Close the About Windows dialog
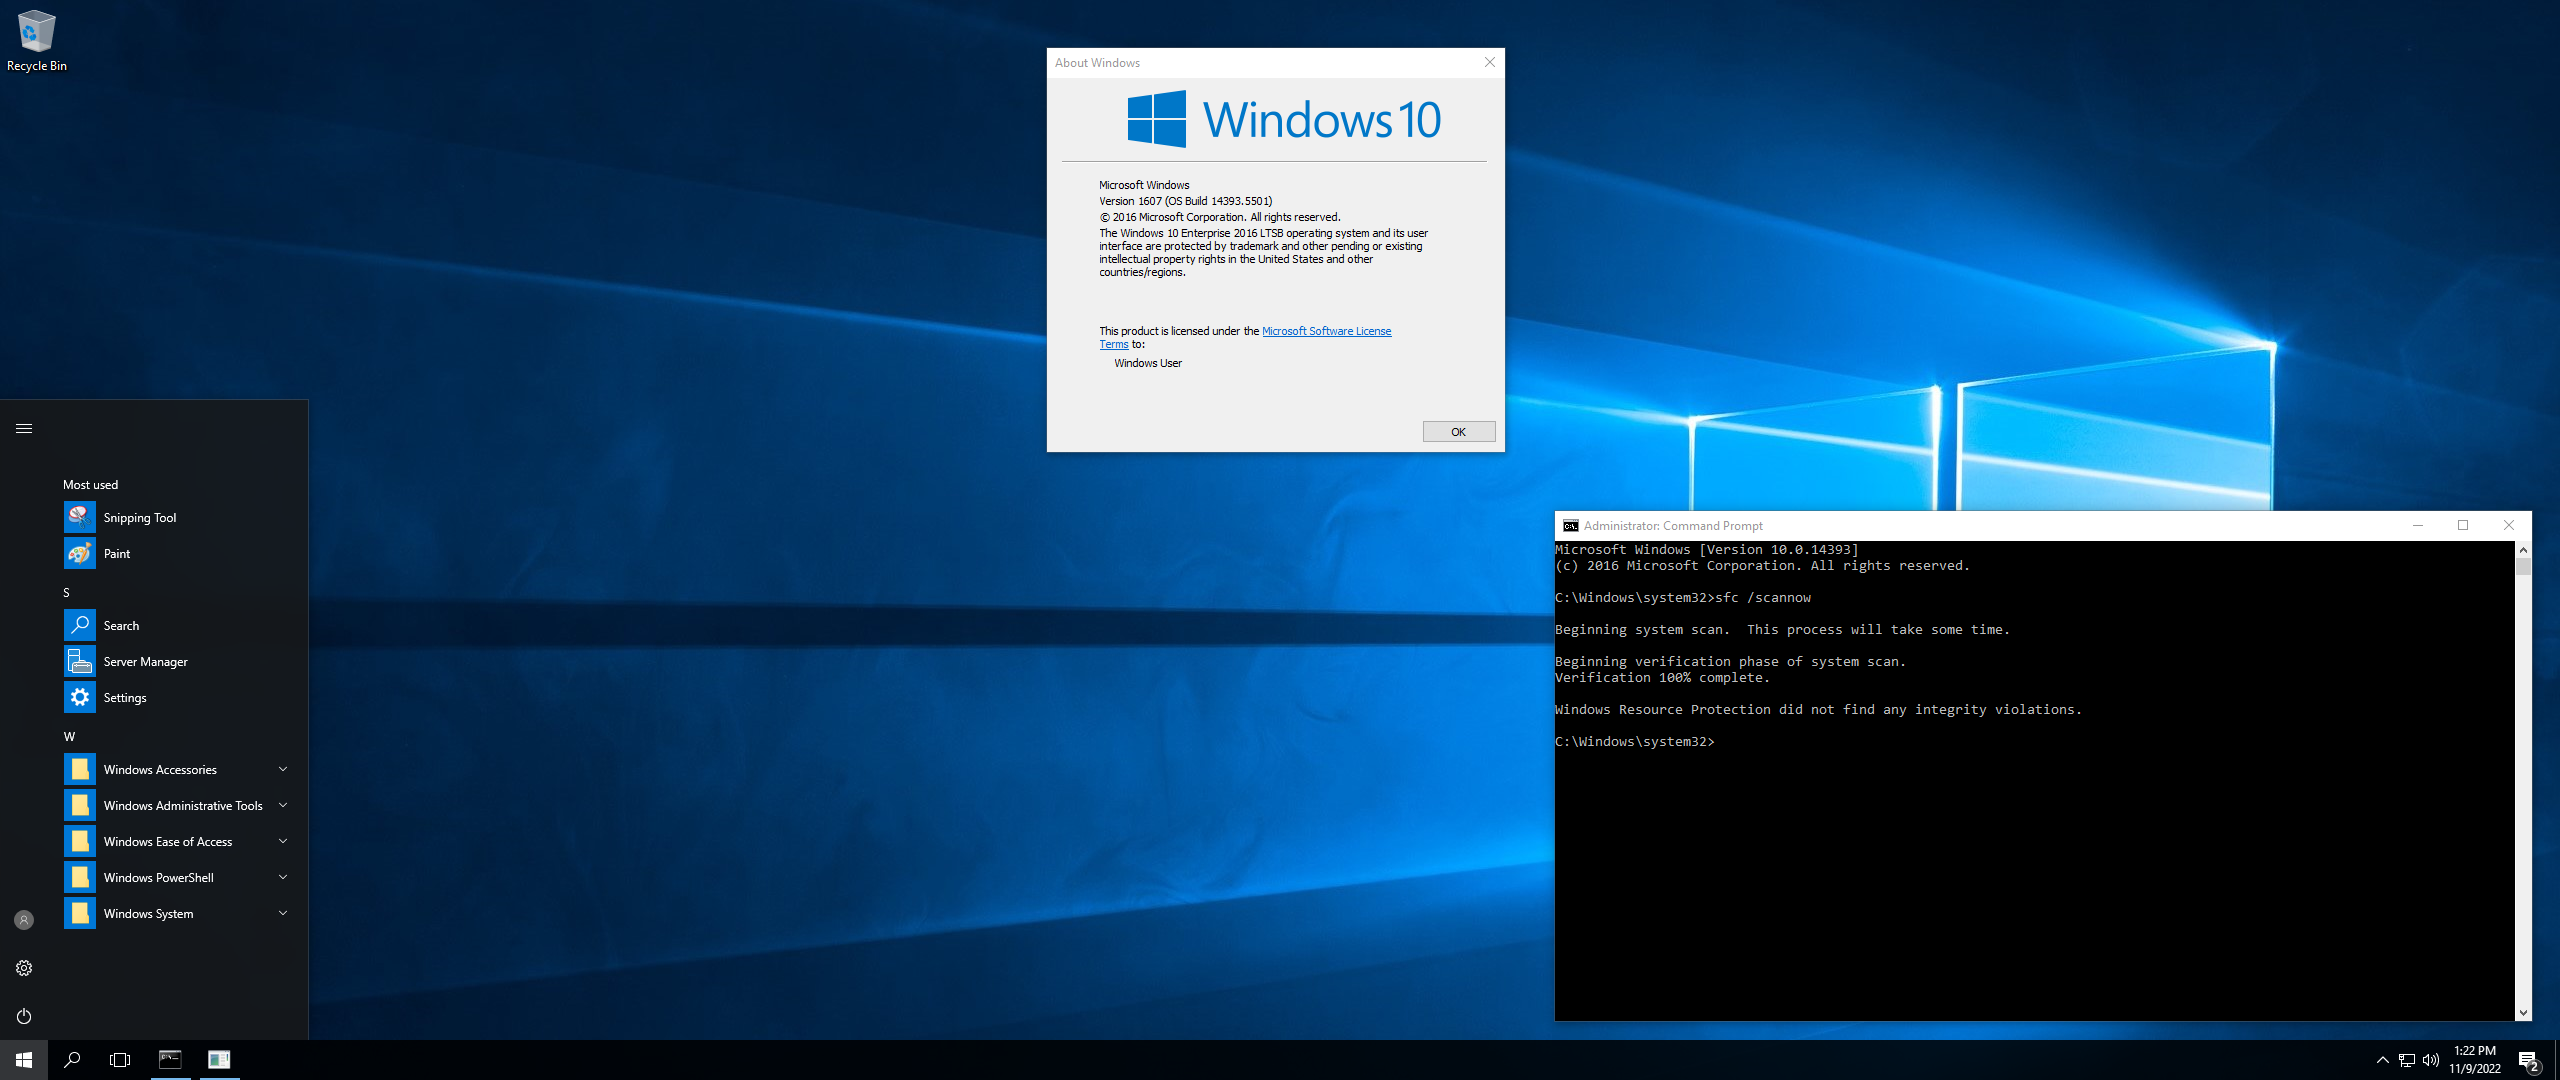The height and width of the screenshot is (1080, 2560). 1490,62
